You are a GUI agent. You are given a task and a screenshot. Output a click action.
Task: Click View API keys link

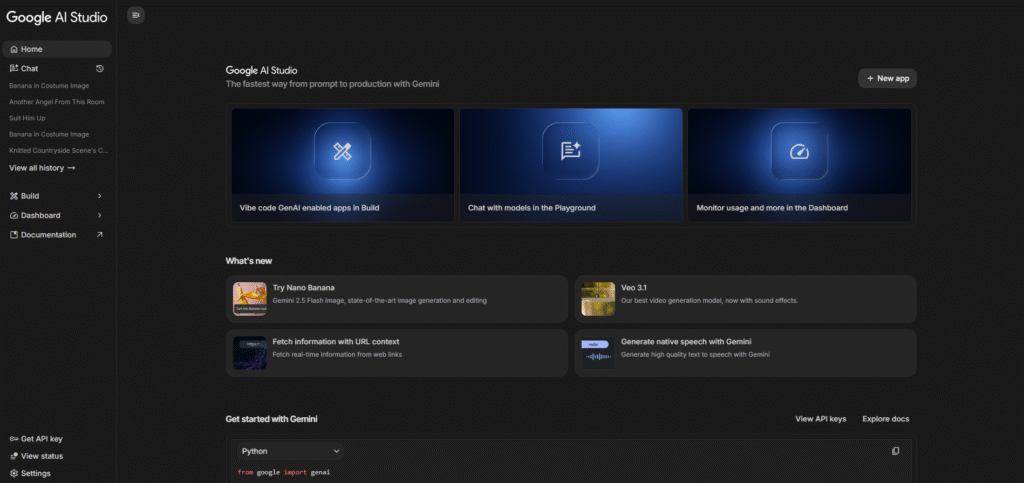pos(820,418)
